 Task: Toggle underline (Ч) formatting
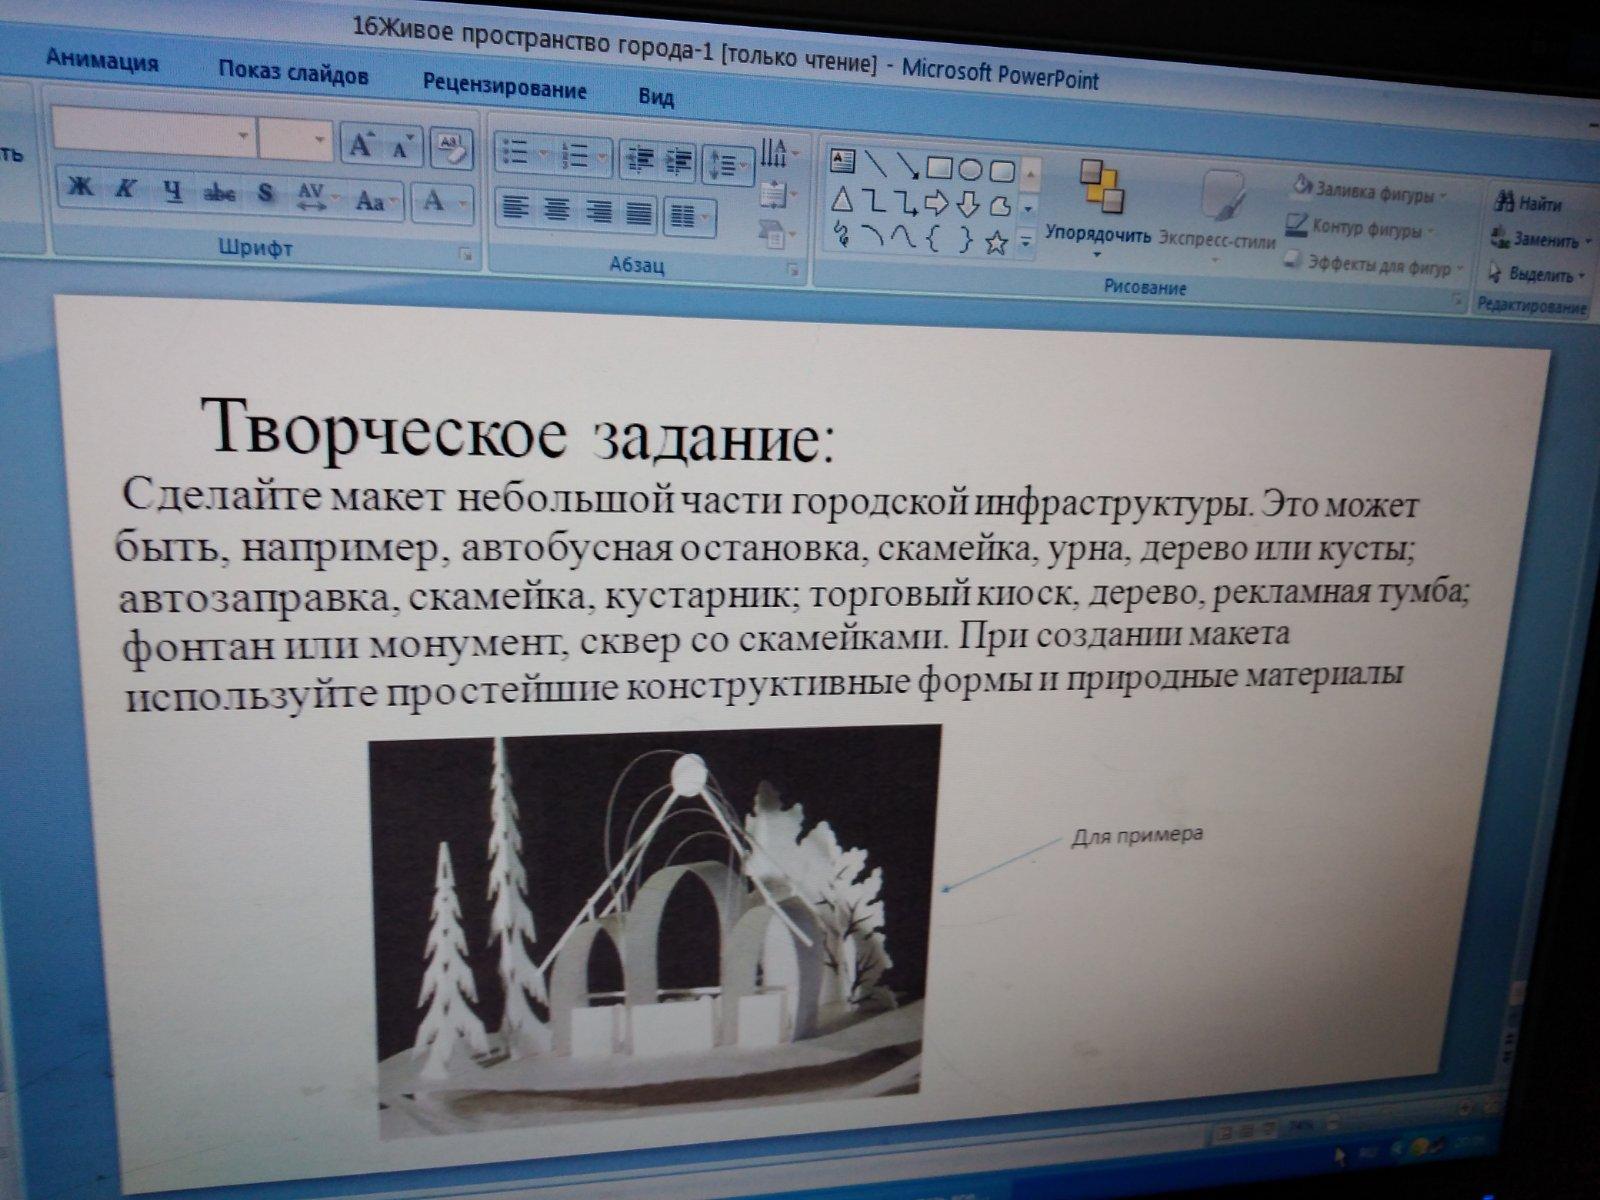coord(172,192)
